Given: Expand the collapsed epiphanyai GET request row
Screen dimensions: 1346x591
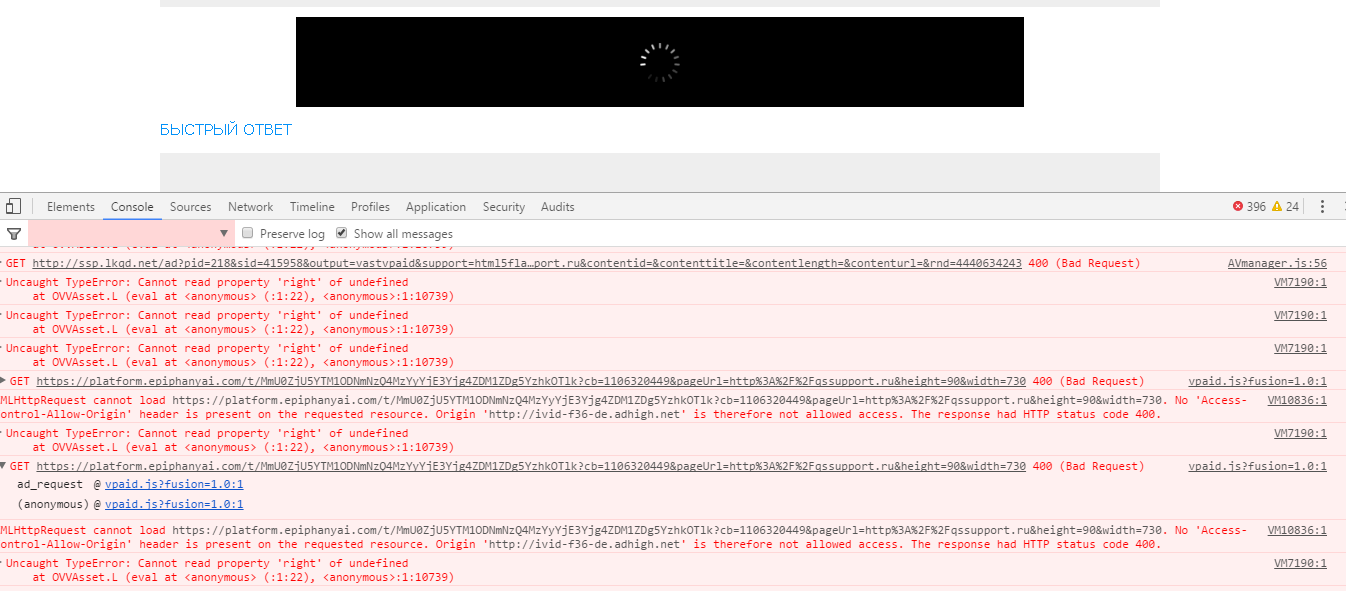Looking at the screenshot, I should click(x=3, y=381).
